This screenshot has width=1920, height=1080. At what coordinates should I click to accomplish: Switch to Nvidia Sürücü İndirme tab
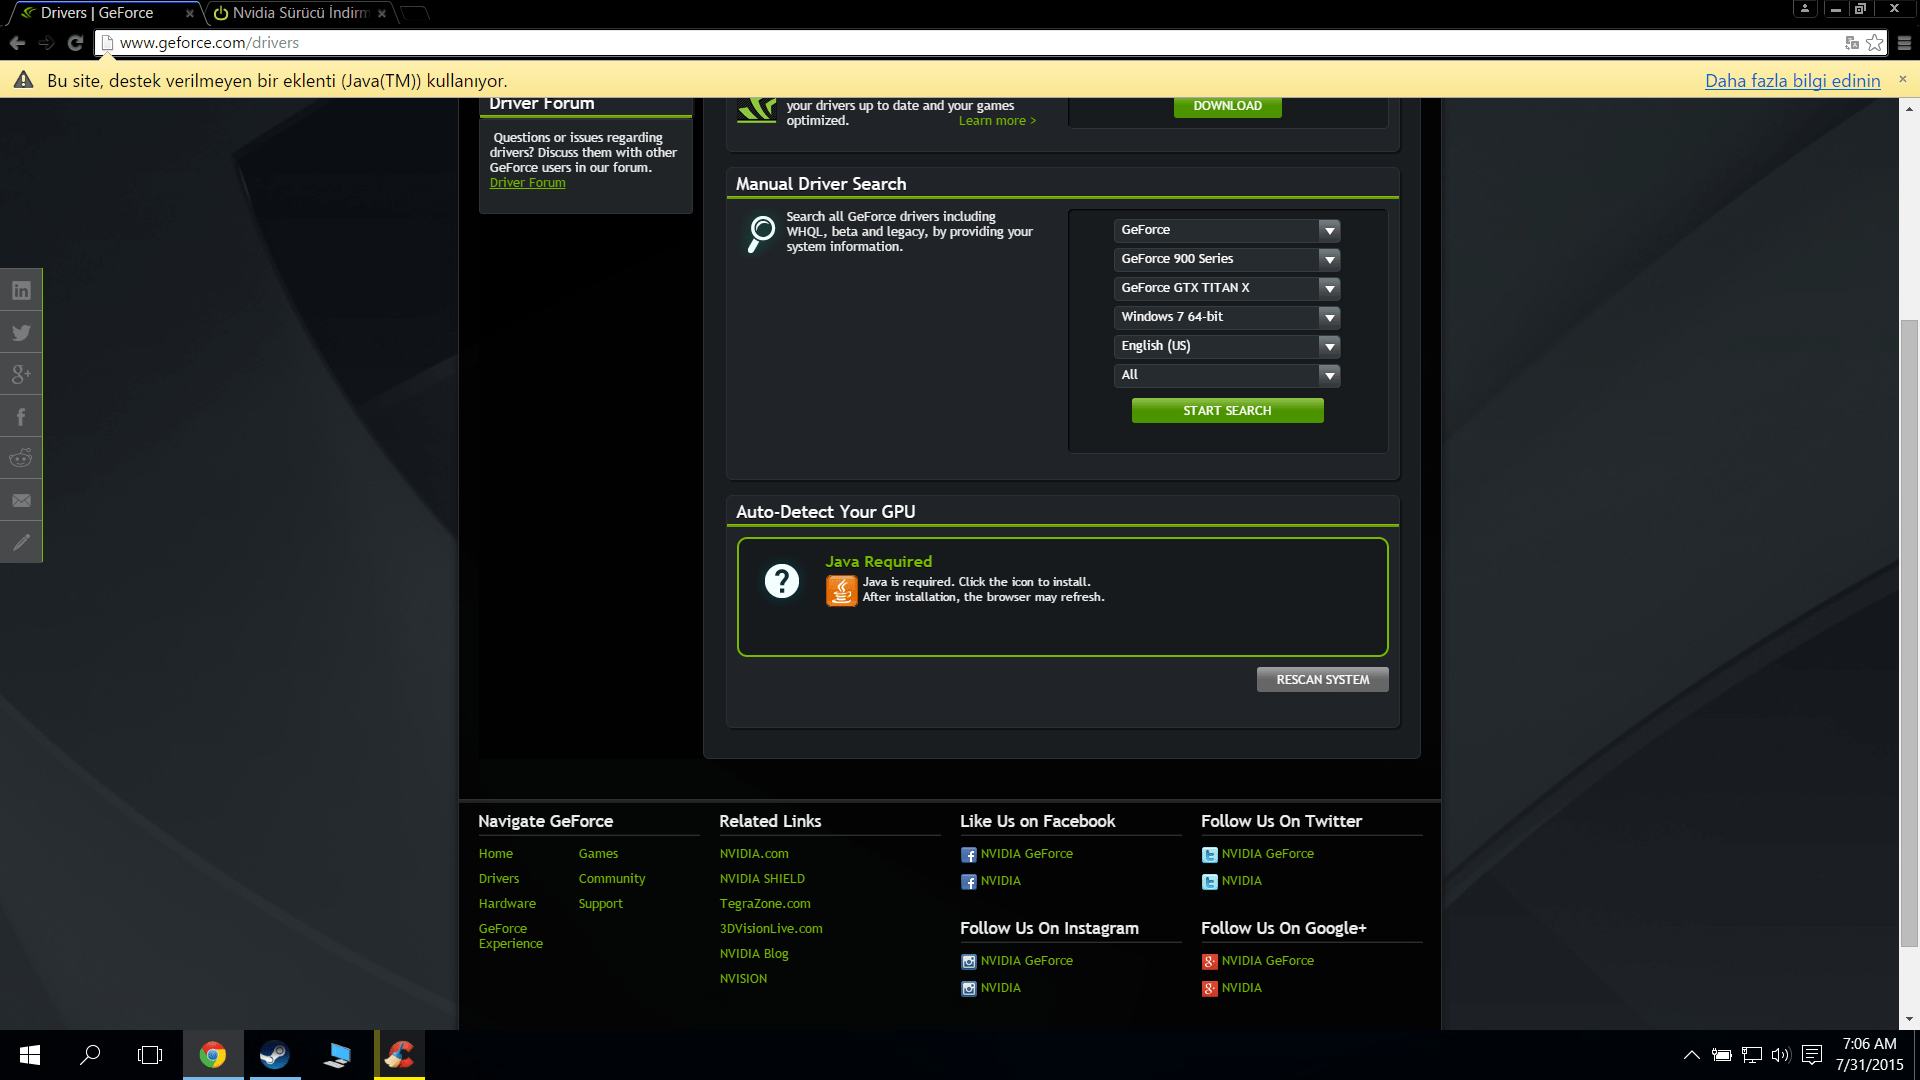coord(300,13)
